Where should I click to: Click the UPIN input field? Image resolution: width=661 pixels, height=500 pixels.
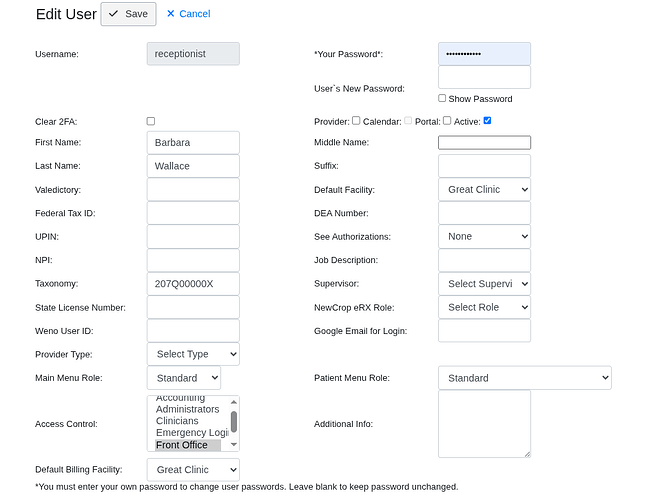coord(193,237)
